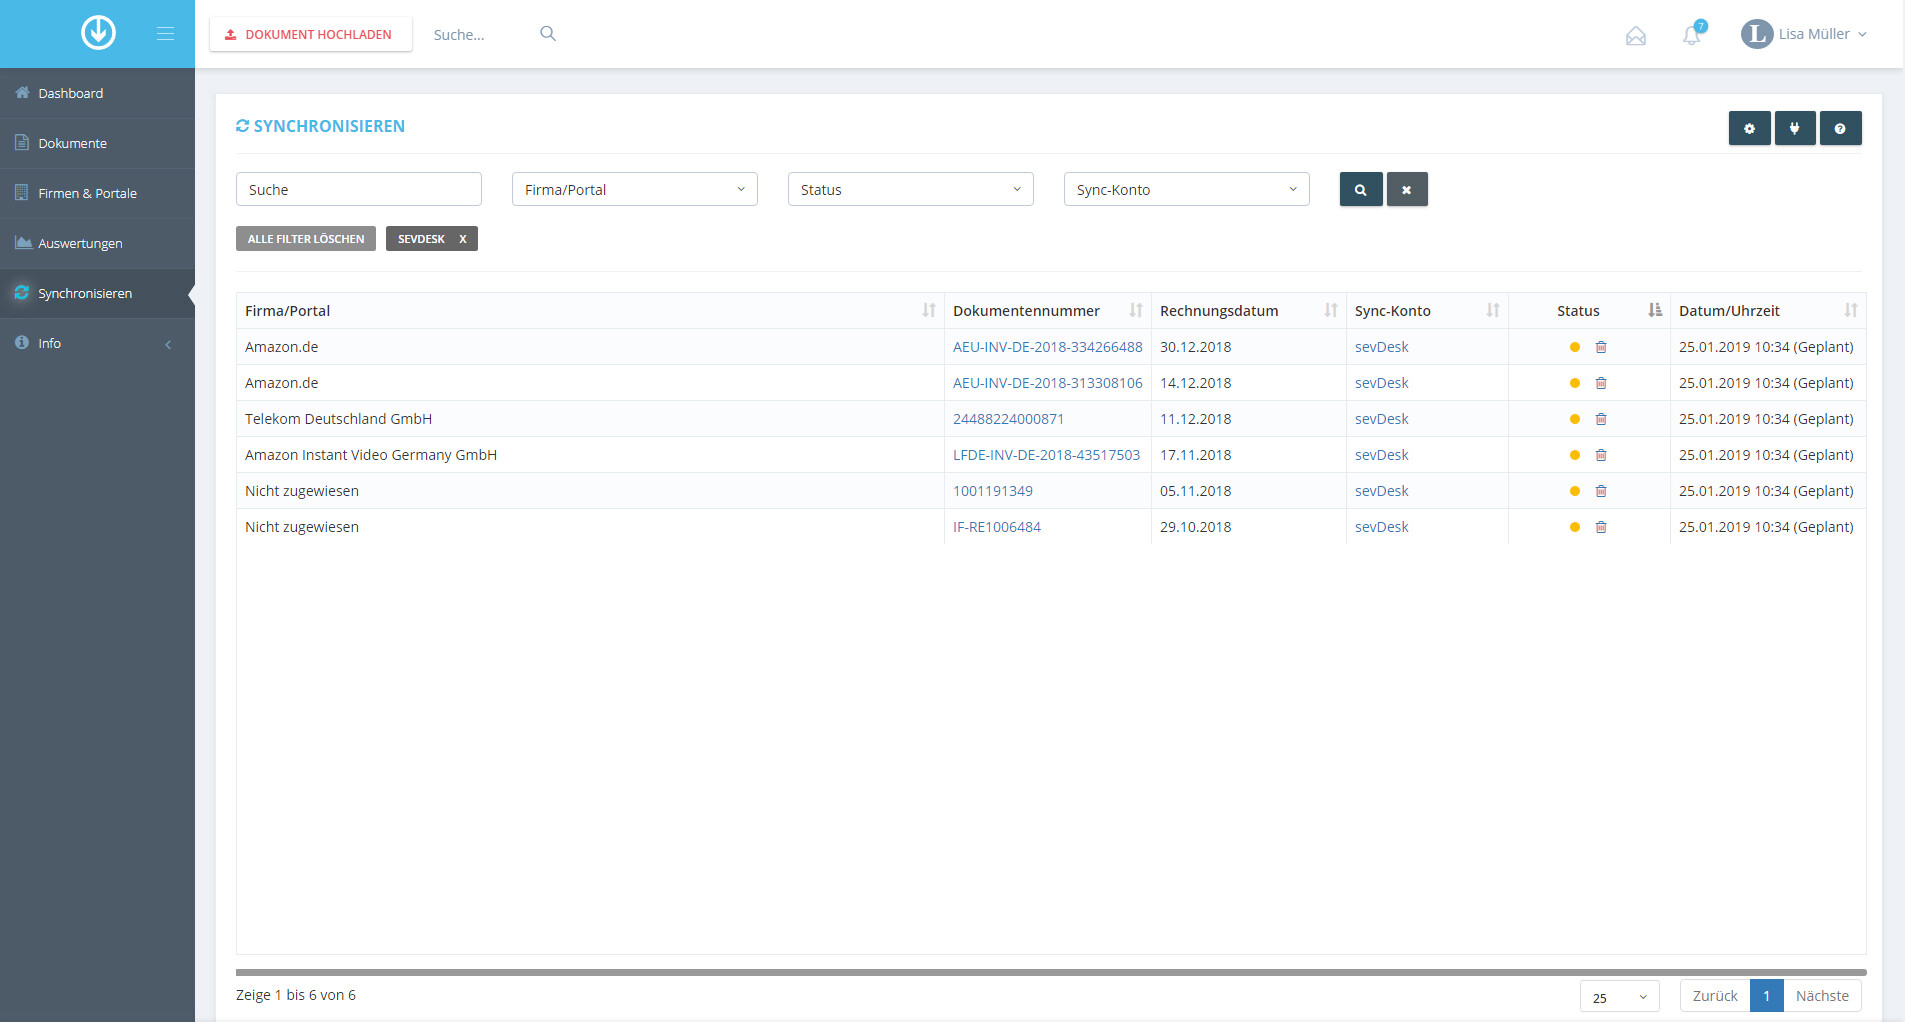Open the inbox envelope icon

click(x=1636, y=36)
